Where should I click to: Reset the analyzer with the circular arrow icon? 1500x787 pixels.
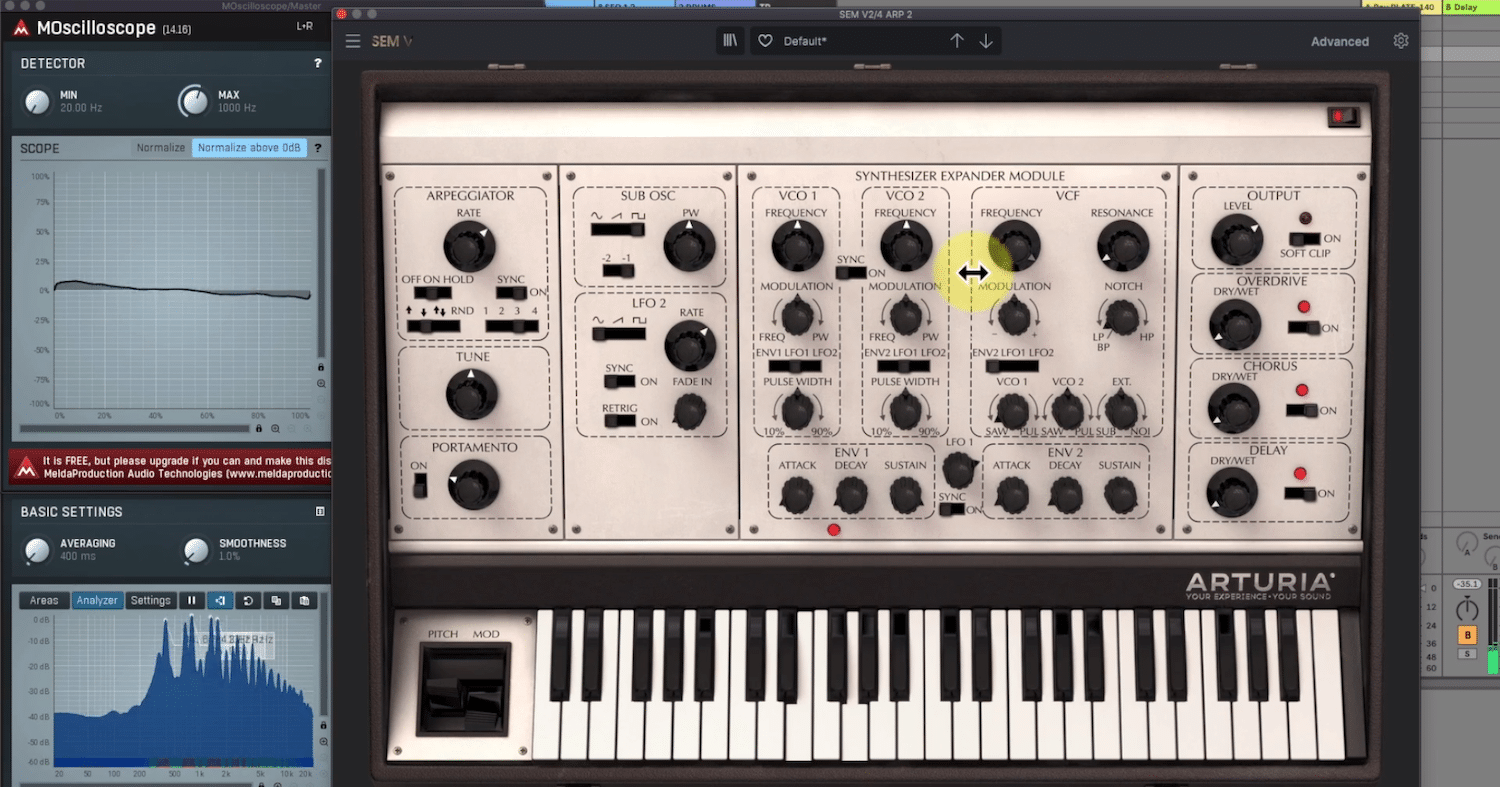tap(248, 601)
